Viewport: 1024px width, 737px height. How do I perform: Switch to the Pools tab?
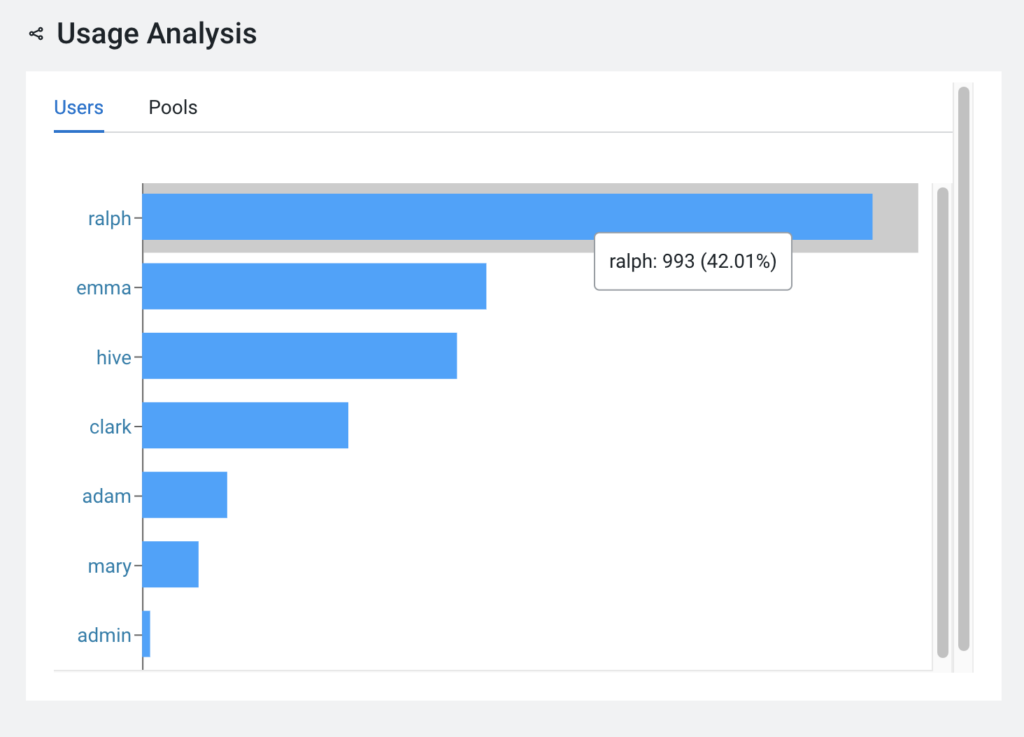[173, 107]
